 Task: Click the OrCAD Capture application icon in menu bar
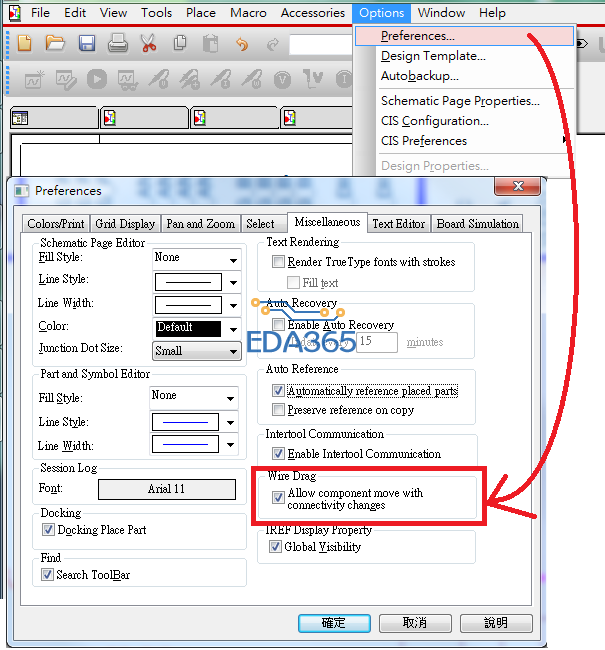(15, 13)
